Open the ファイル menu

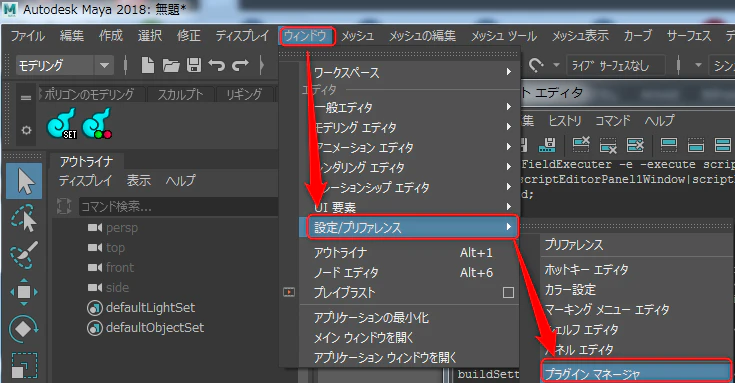[28, 36]
